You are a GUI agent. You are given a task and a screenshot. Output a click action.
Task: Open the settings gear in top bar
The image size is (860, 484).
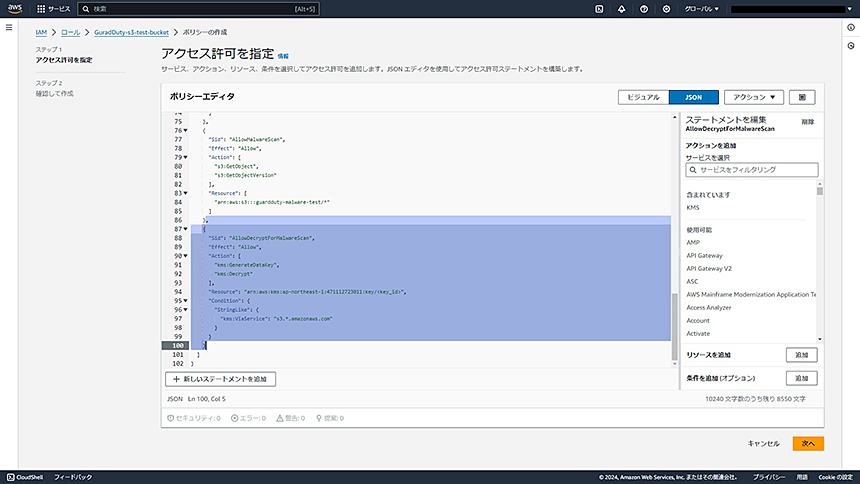666,9
